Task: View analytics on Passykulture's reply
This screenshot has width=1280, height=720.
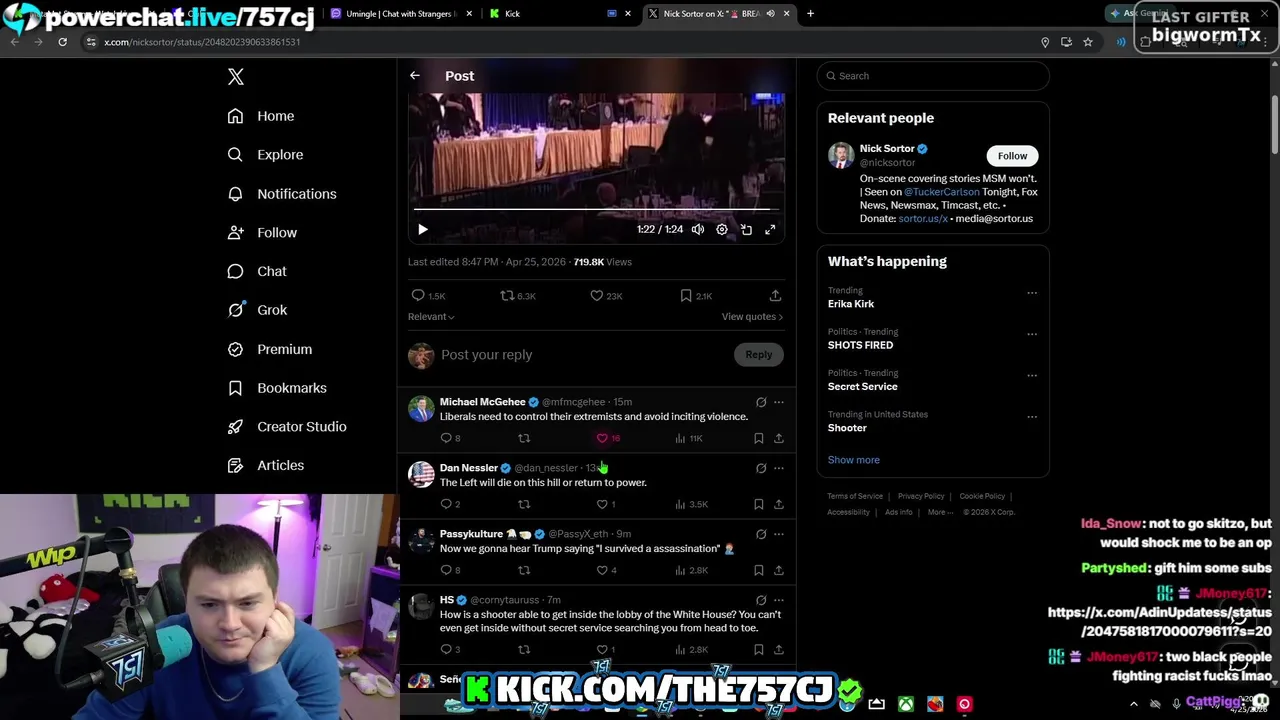Action: coord(680,570)
